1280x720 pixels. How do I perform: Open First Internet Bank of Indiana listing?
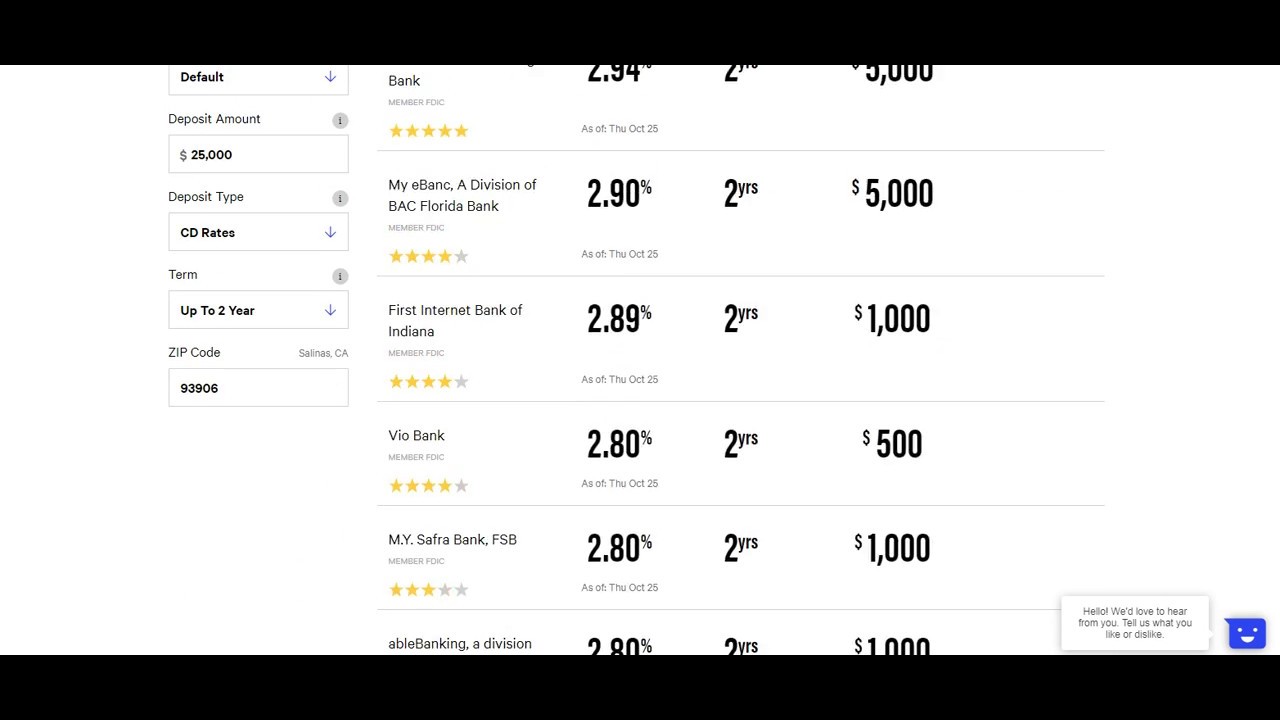coord(455,320)
